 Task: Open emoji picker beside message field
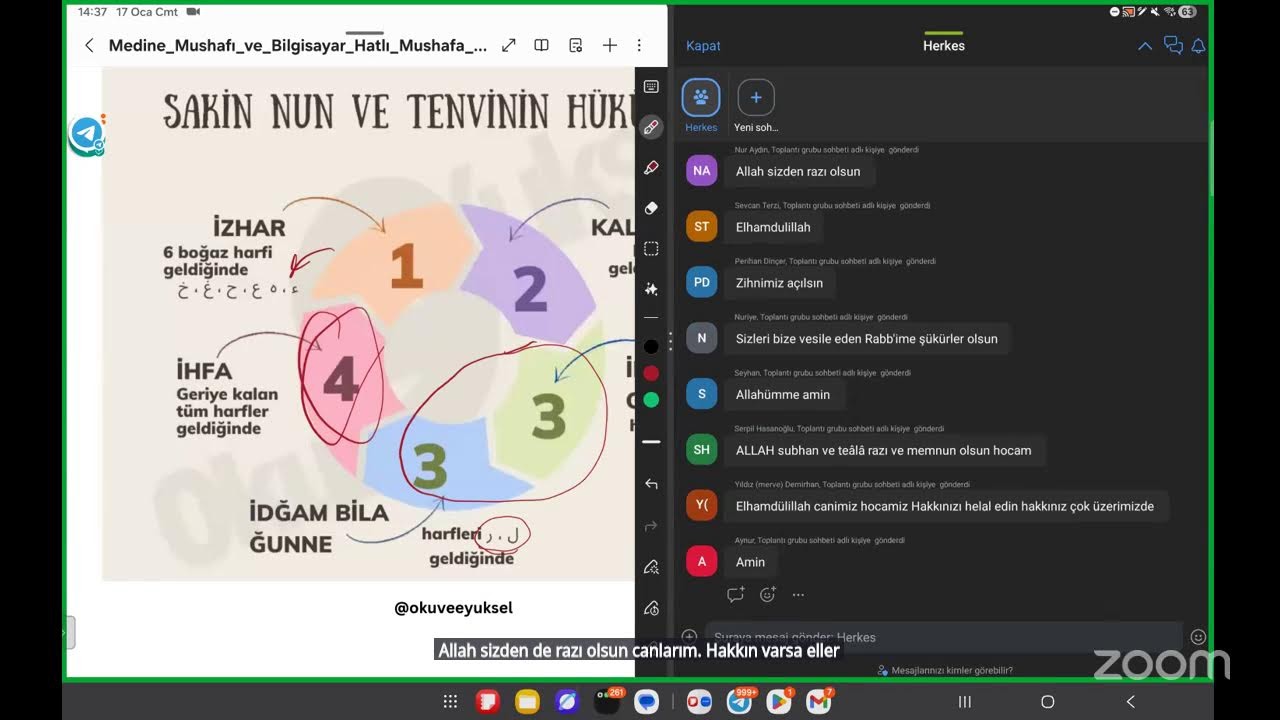coord(1198,637)
